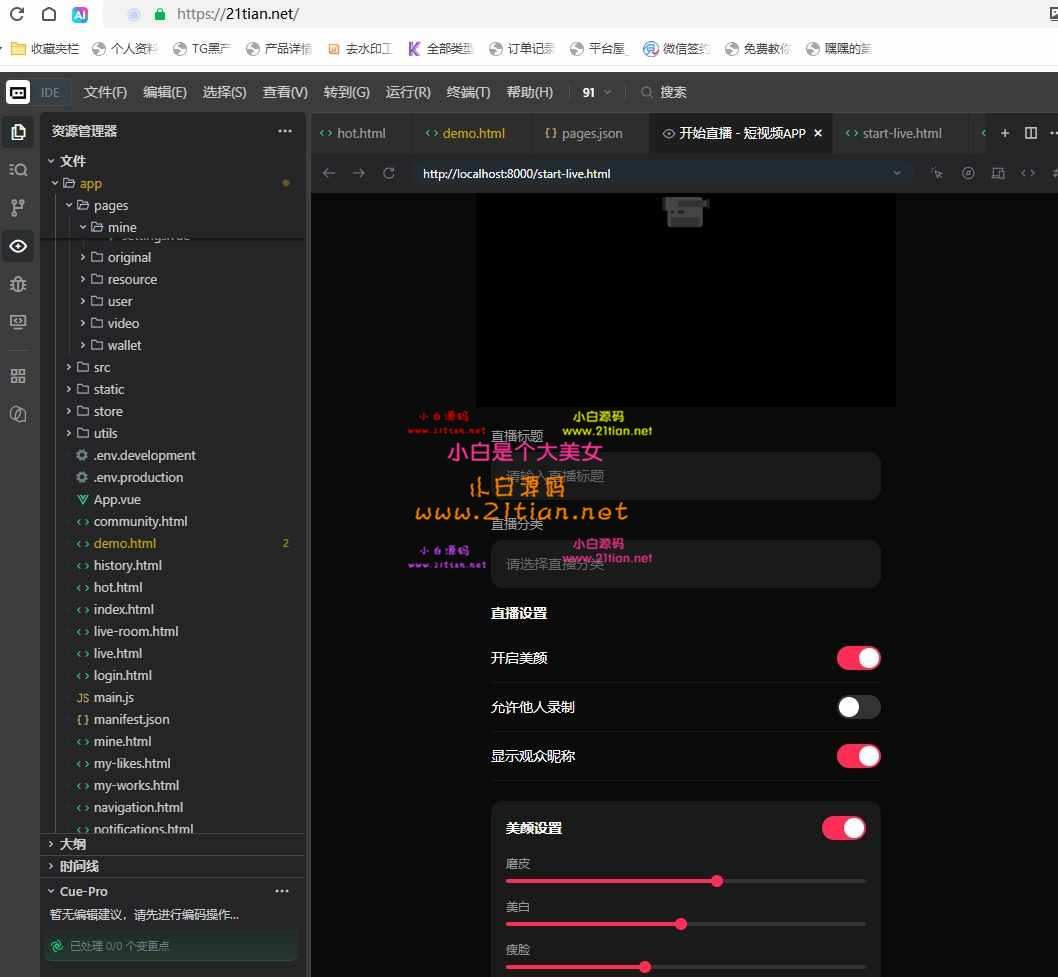Open the extensions grid icon in activity bar

coord(18,376)
